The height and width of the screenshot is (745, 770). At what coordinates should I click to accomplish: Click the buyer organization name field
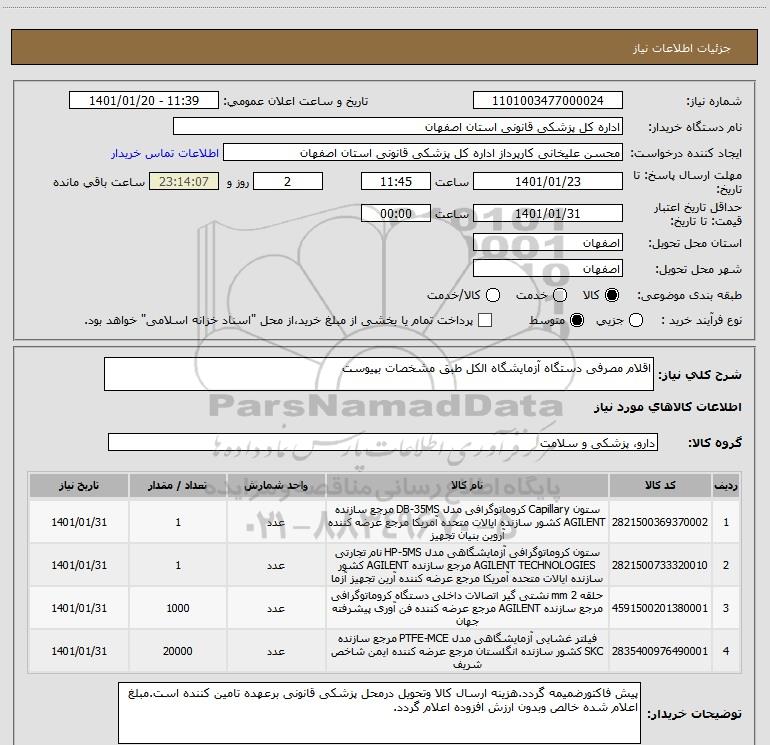398,127
